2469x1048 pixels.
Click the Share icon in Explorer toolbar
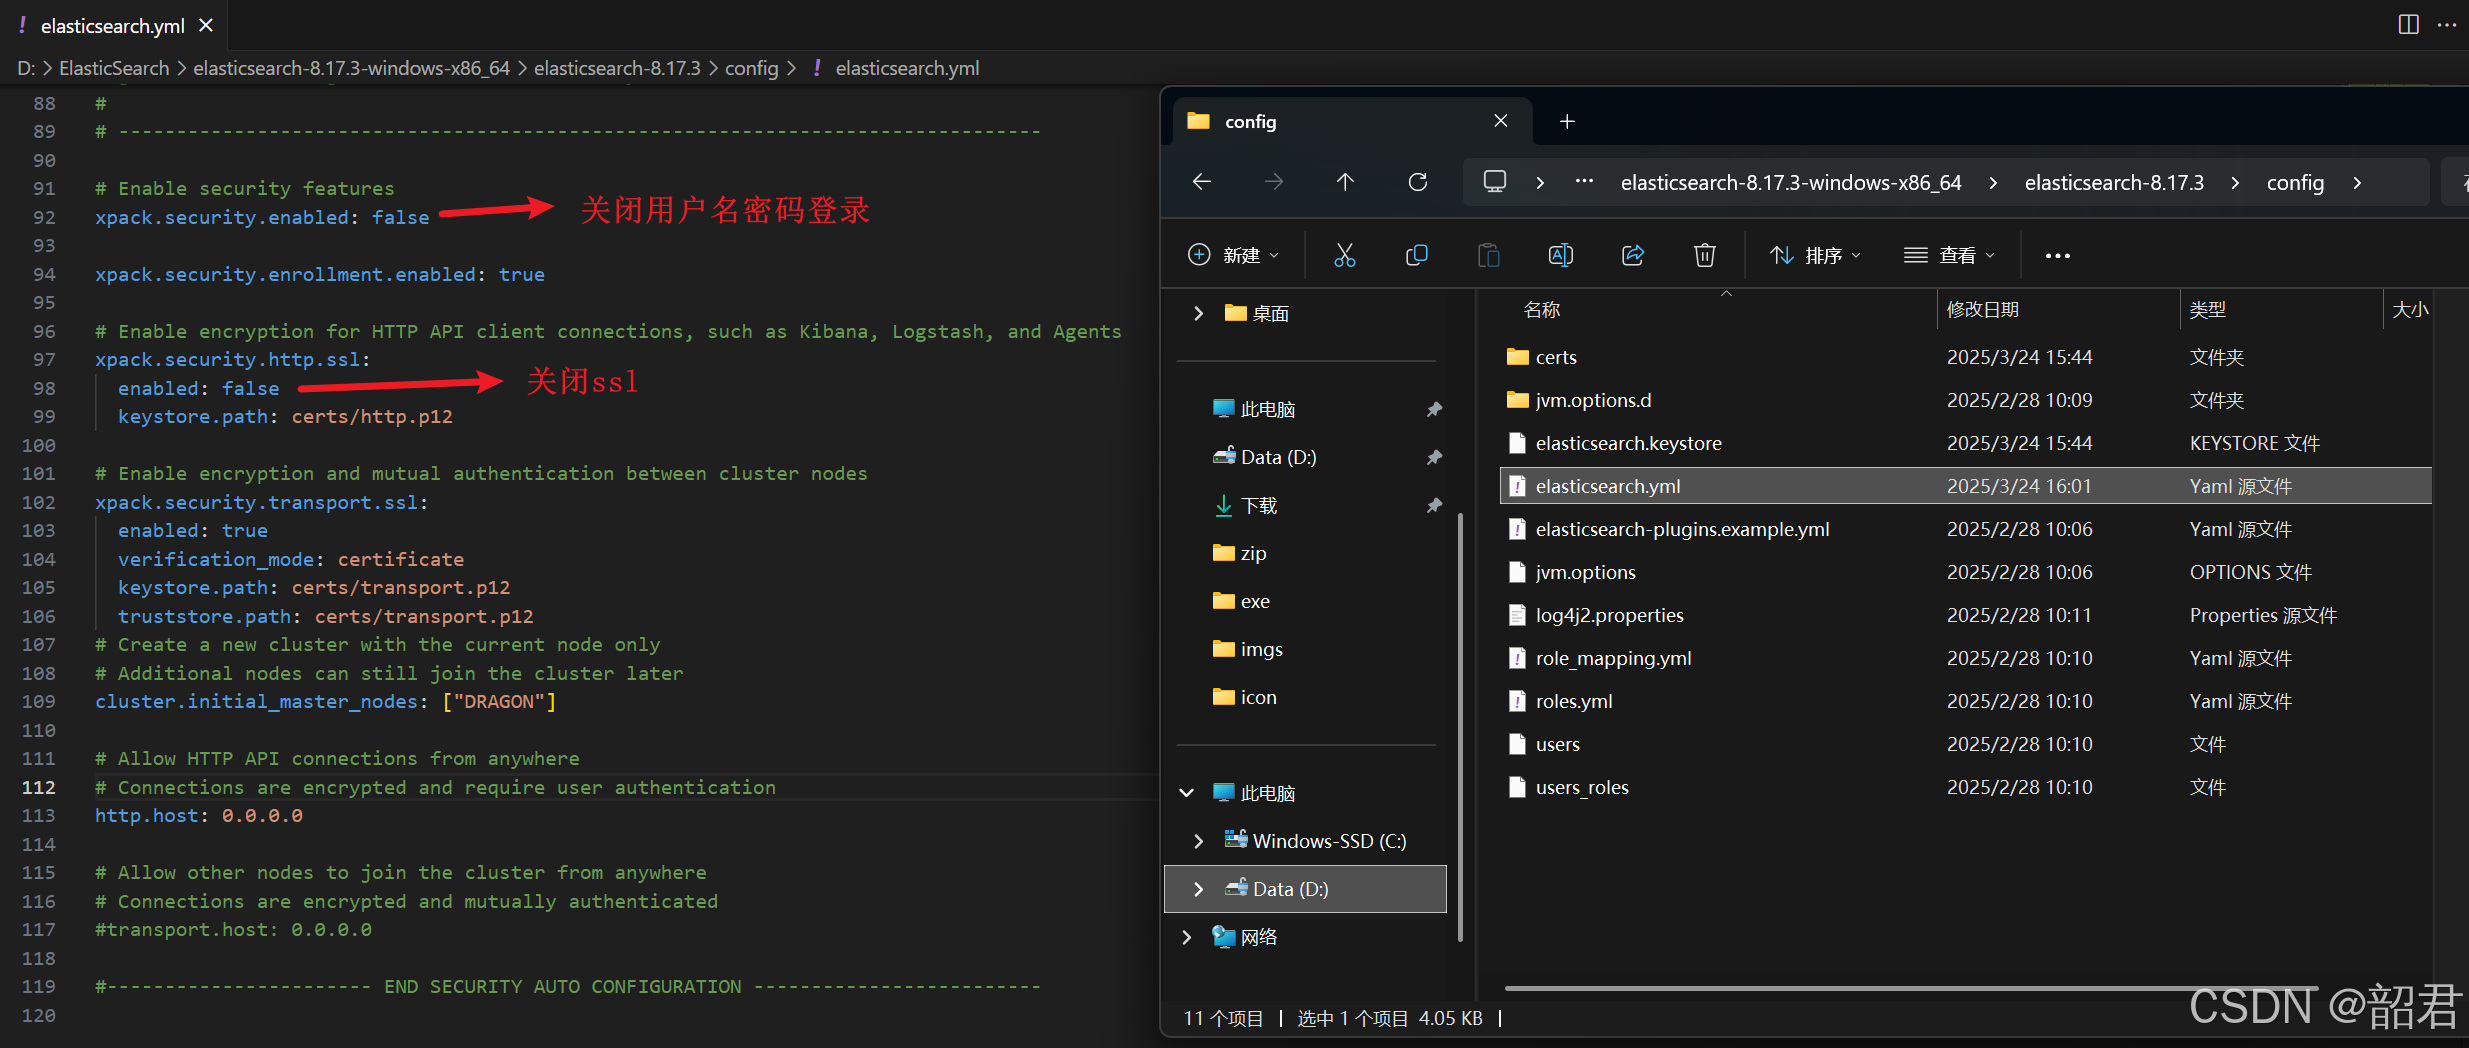click(1633, 255)
